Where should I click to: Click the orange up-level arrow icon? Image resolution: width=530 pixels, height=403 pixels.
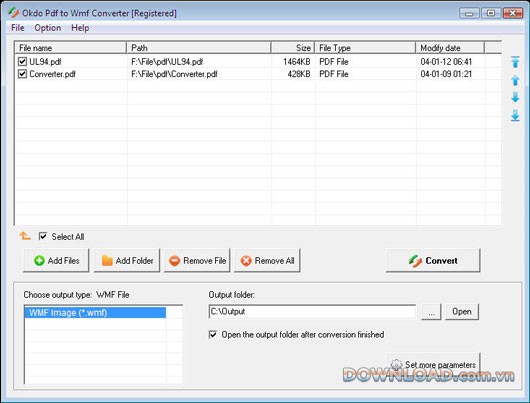click(25, 236)
